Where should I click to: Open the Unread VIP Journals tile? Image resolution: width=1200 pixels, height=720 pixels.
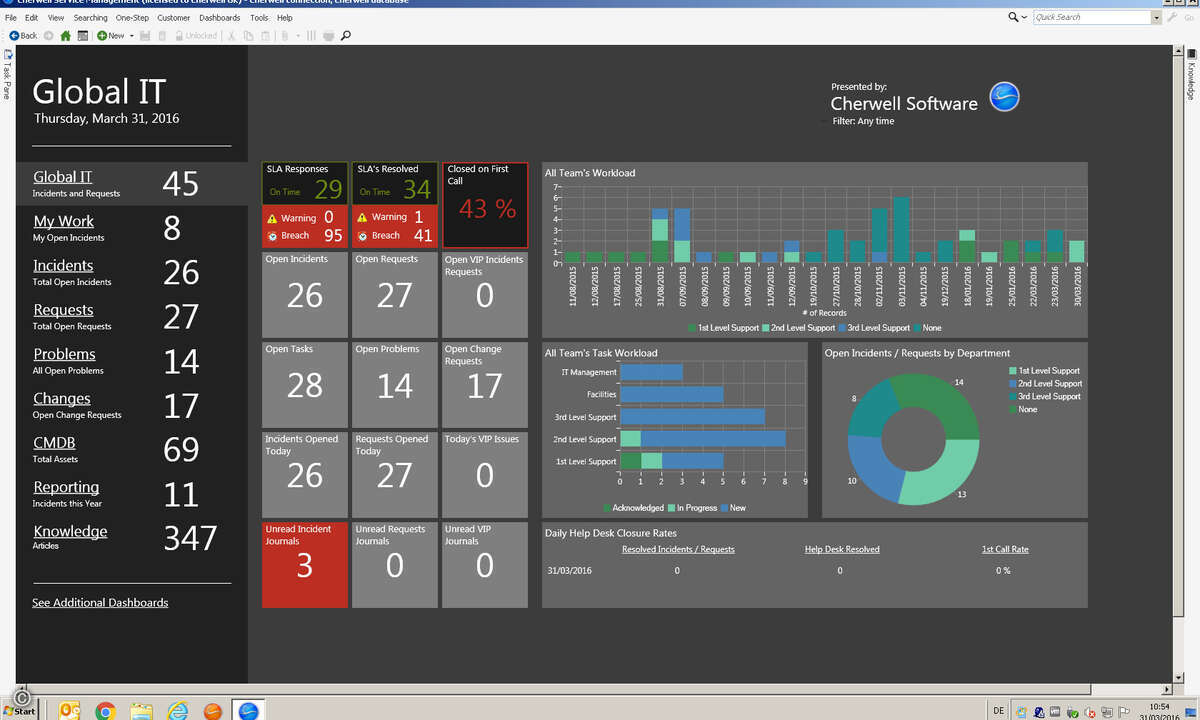(485, 565)
